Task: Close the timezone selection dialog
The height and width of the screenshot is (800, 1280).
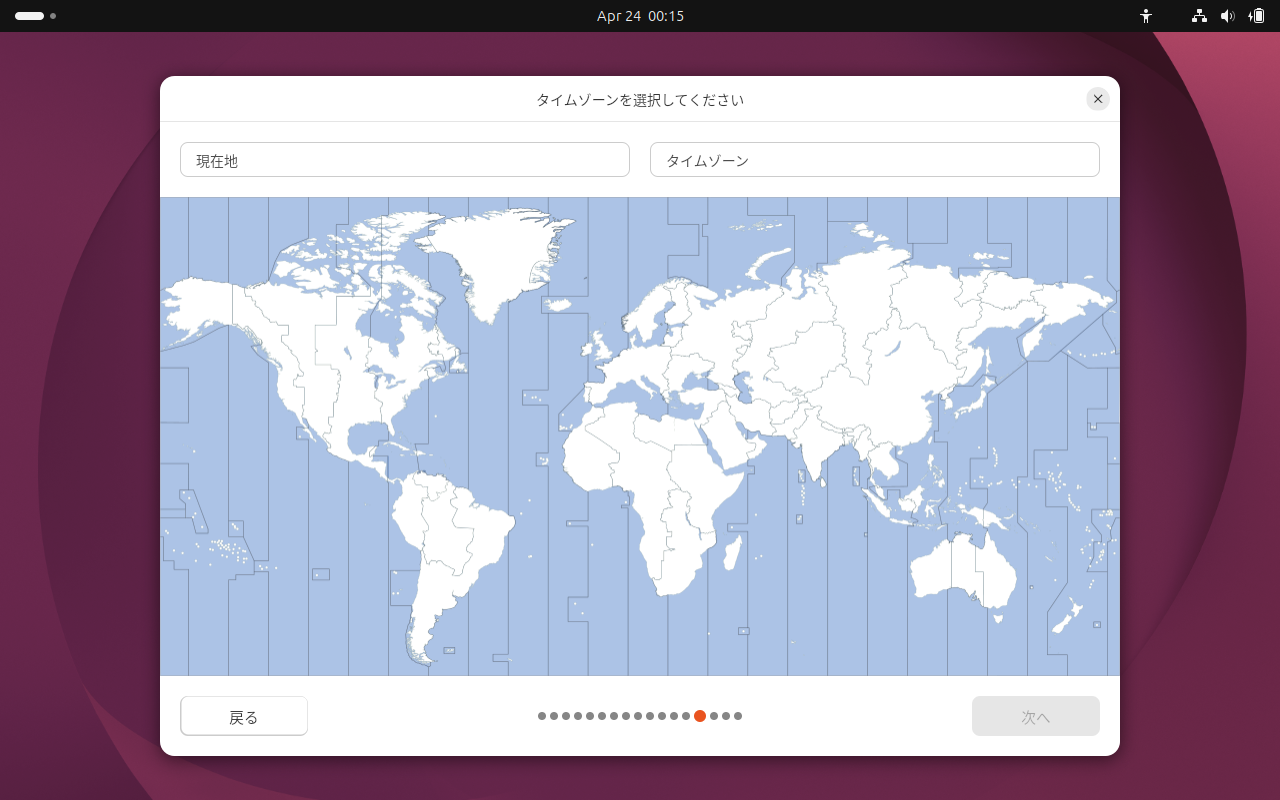Action: (1098, 99)
